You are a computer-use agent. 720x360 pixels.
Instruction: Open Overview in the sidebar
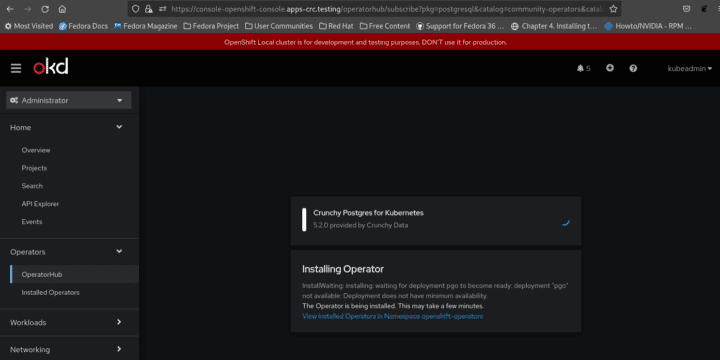(36, 150)
